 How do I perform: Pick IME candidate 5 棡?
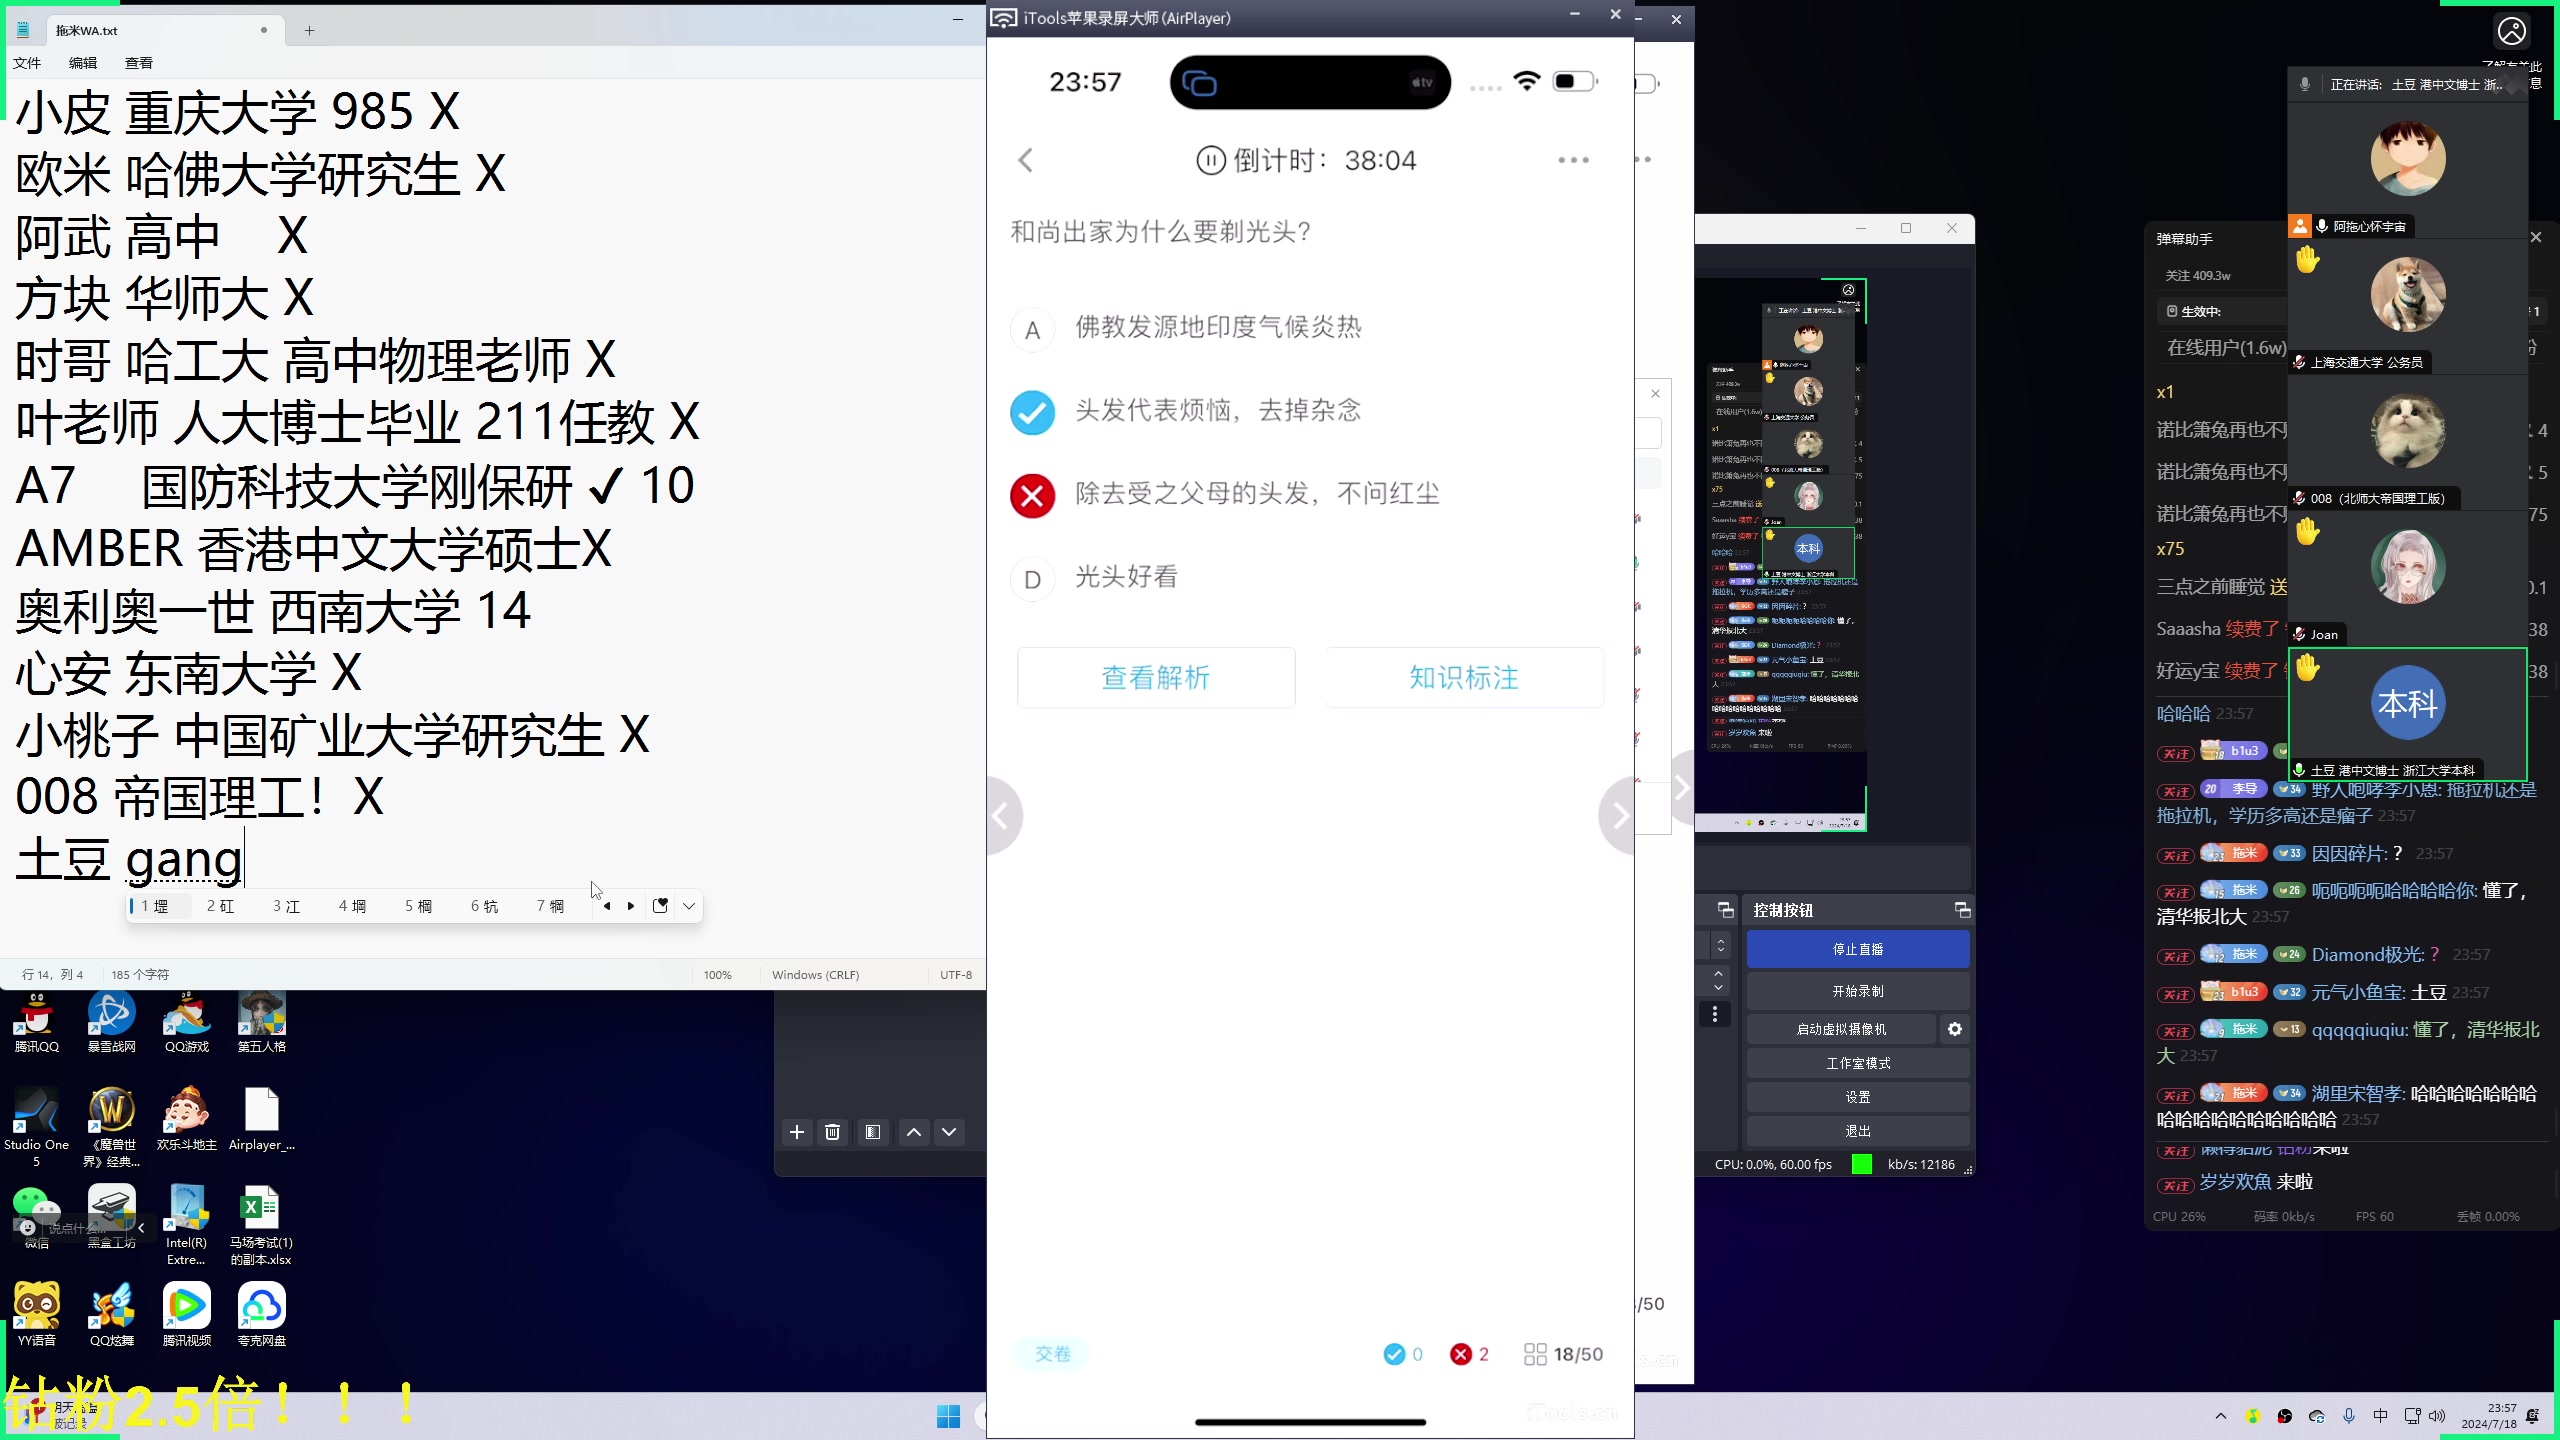(419, 906)
